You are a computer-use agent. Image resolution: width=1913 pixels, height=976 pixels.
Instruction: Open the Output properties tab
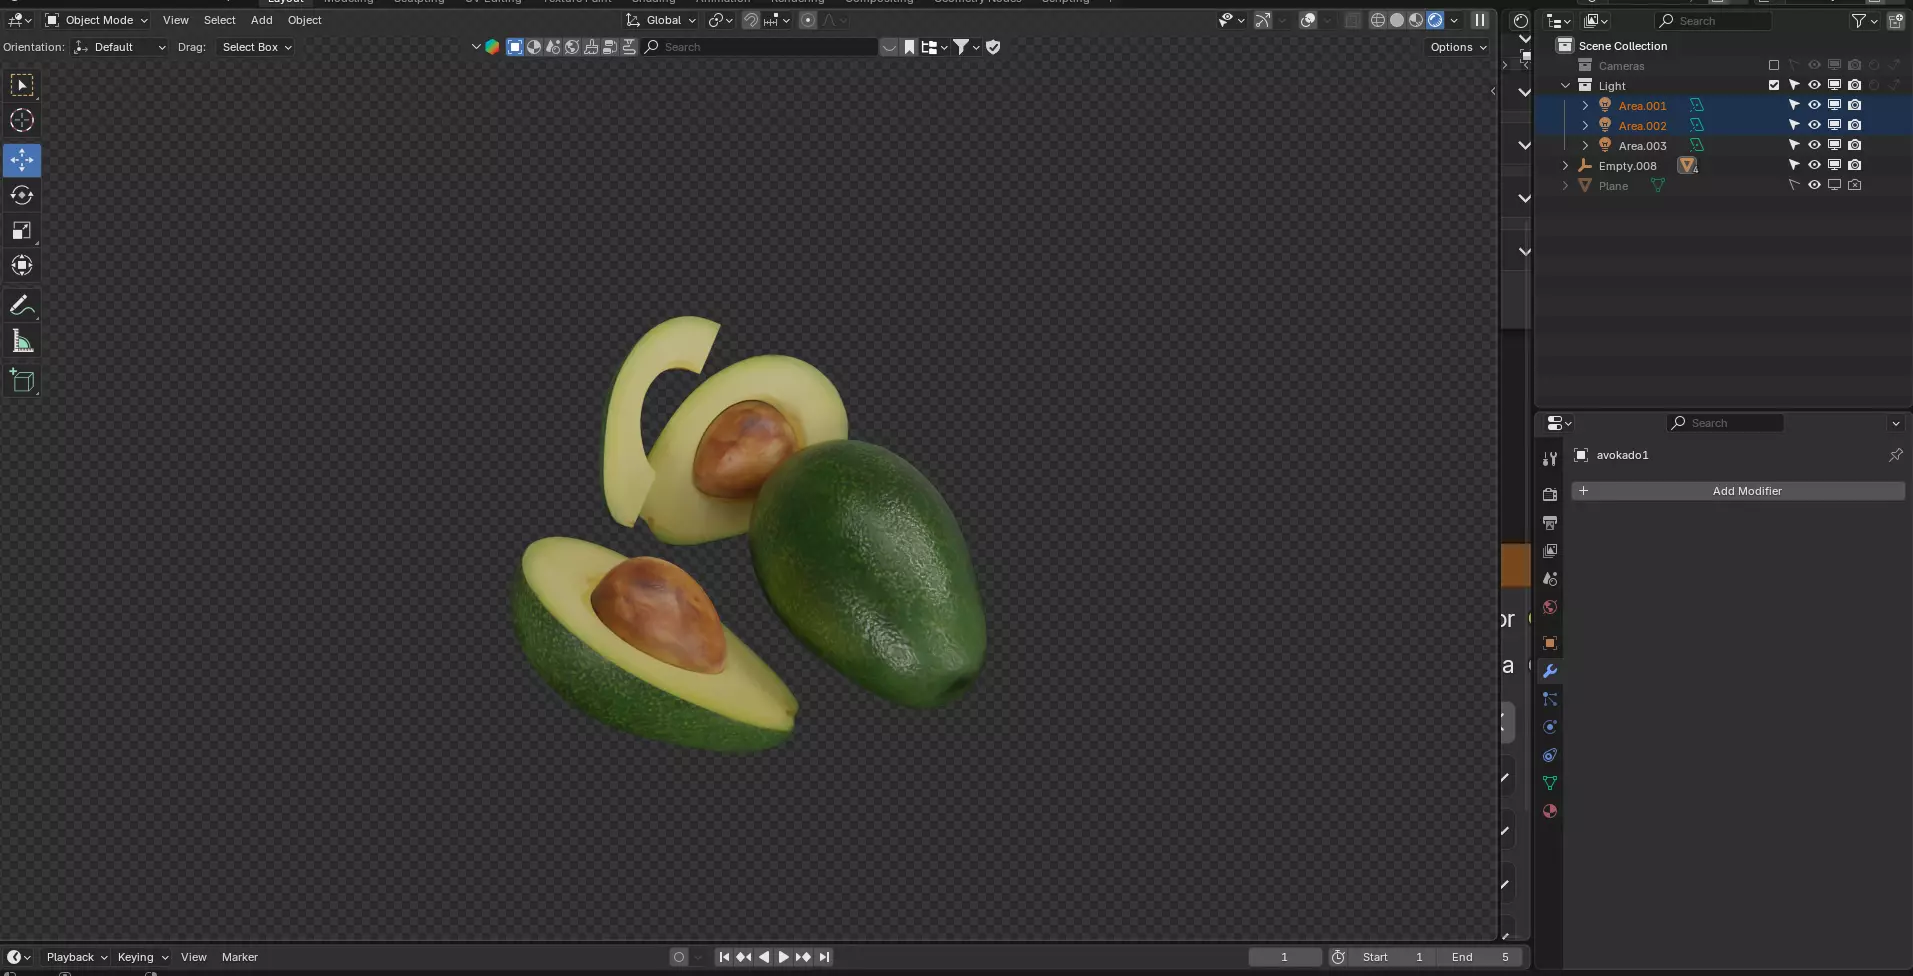[x=1550, y=523]
